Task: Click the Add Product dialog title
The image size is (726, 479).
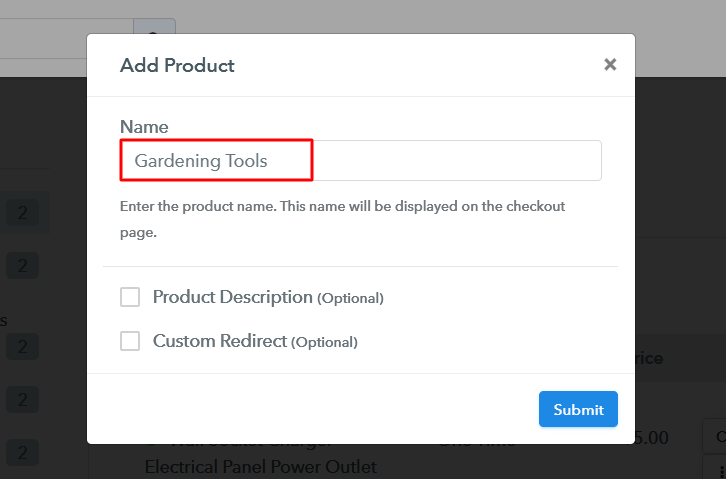Action: point(177,66)
